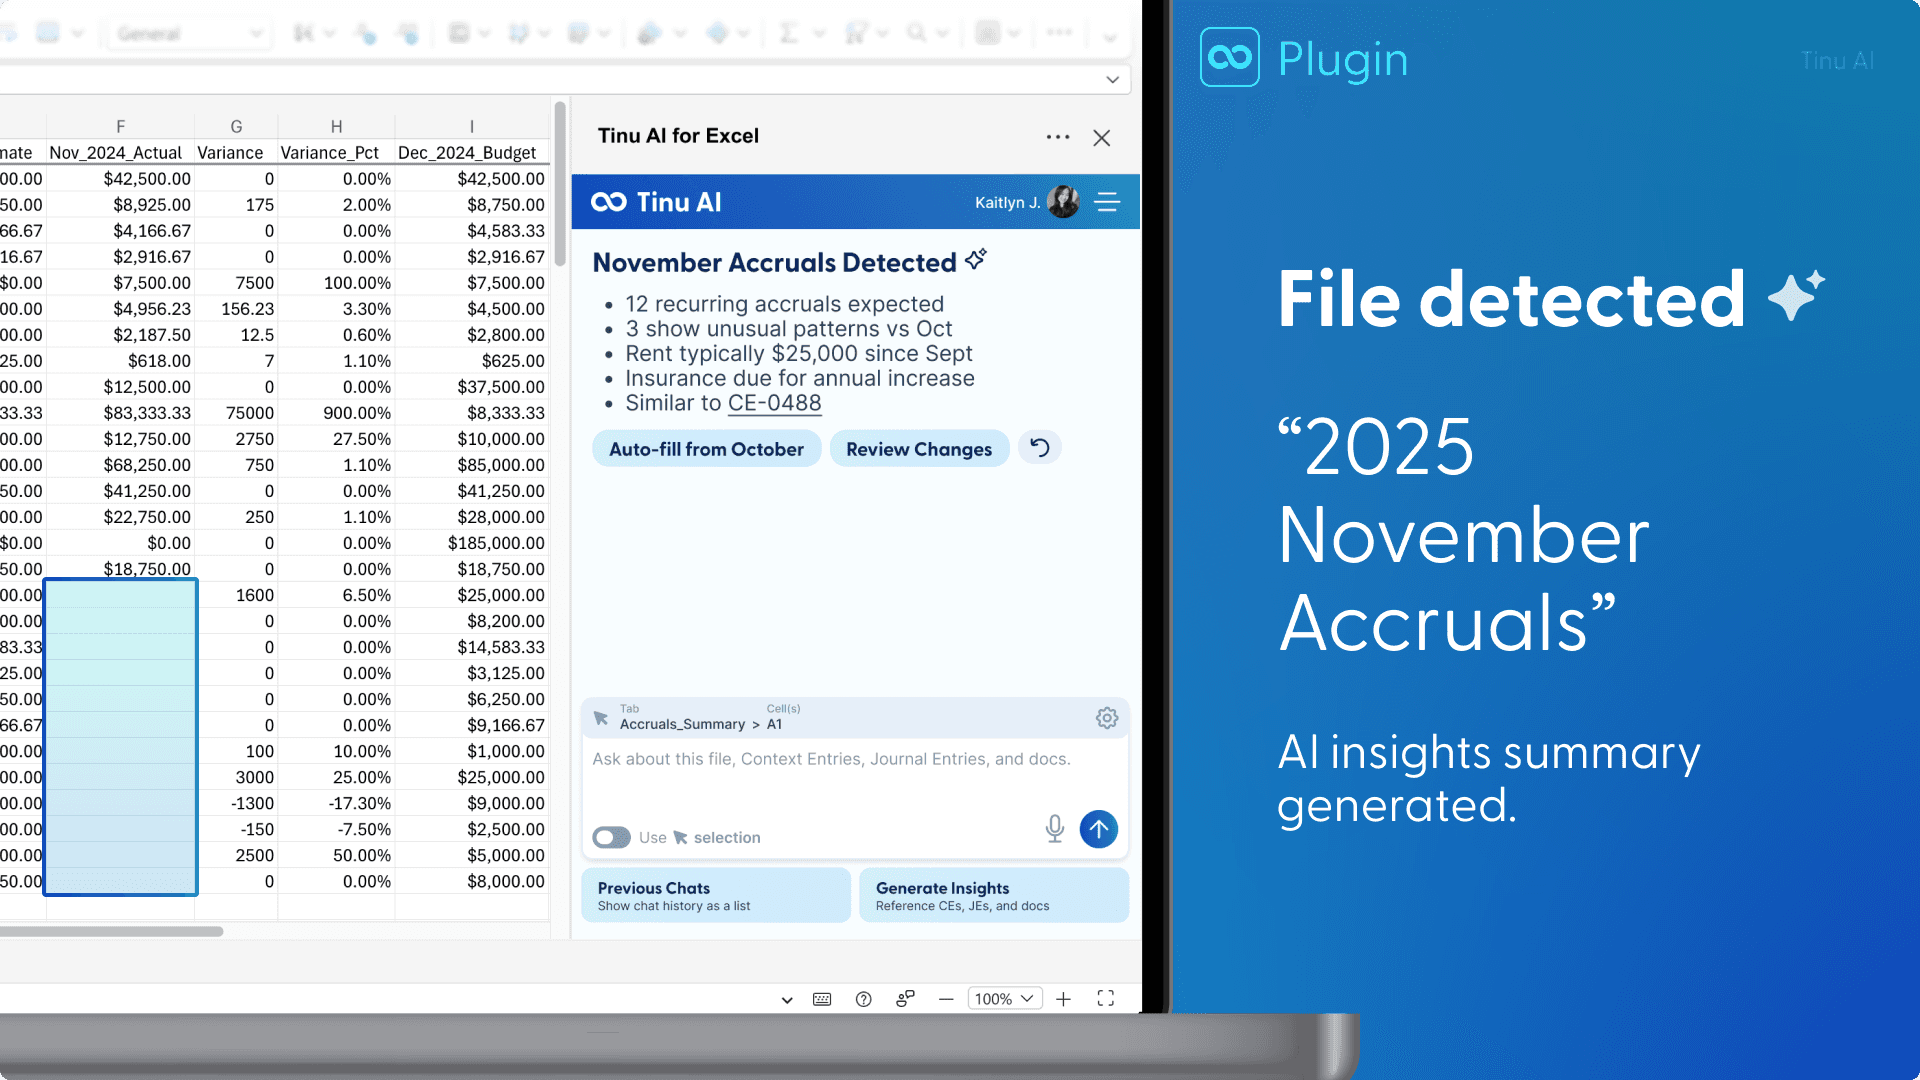Click Auto-fill from October button

(706, 449)
